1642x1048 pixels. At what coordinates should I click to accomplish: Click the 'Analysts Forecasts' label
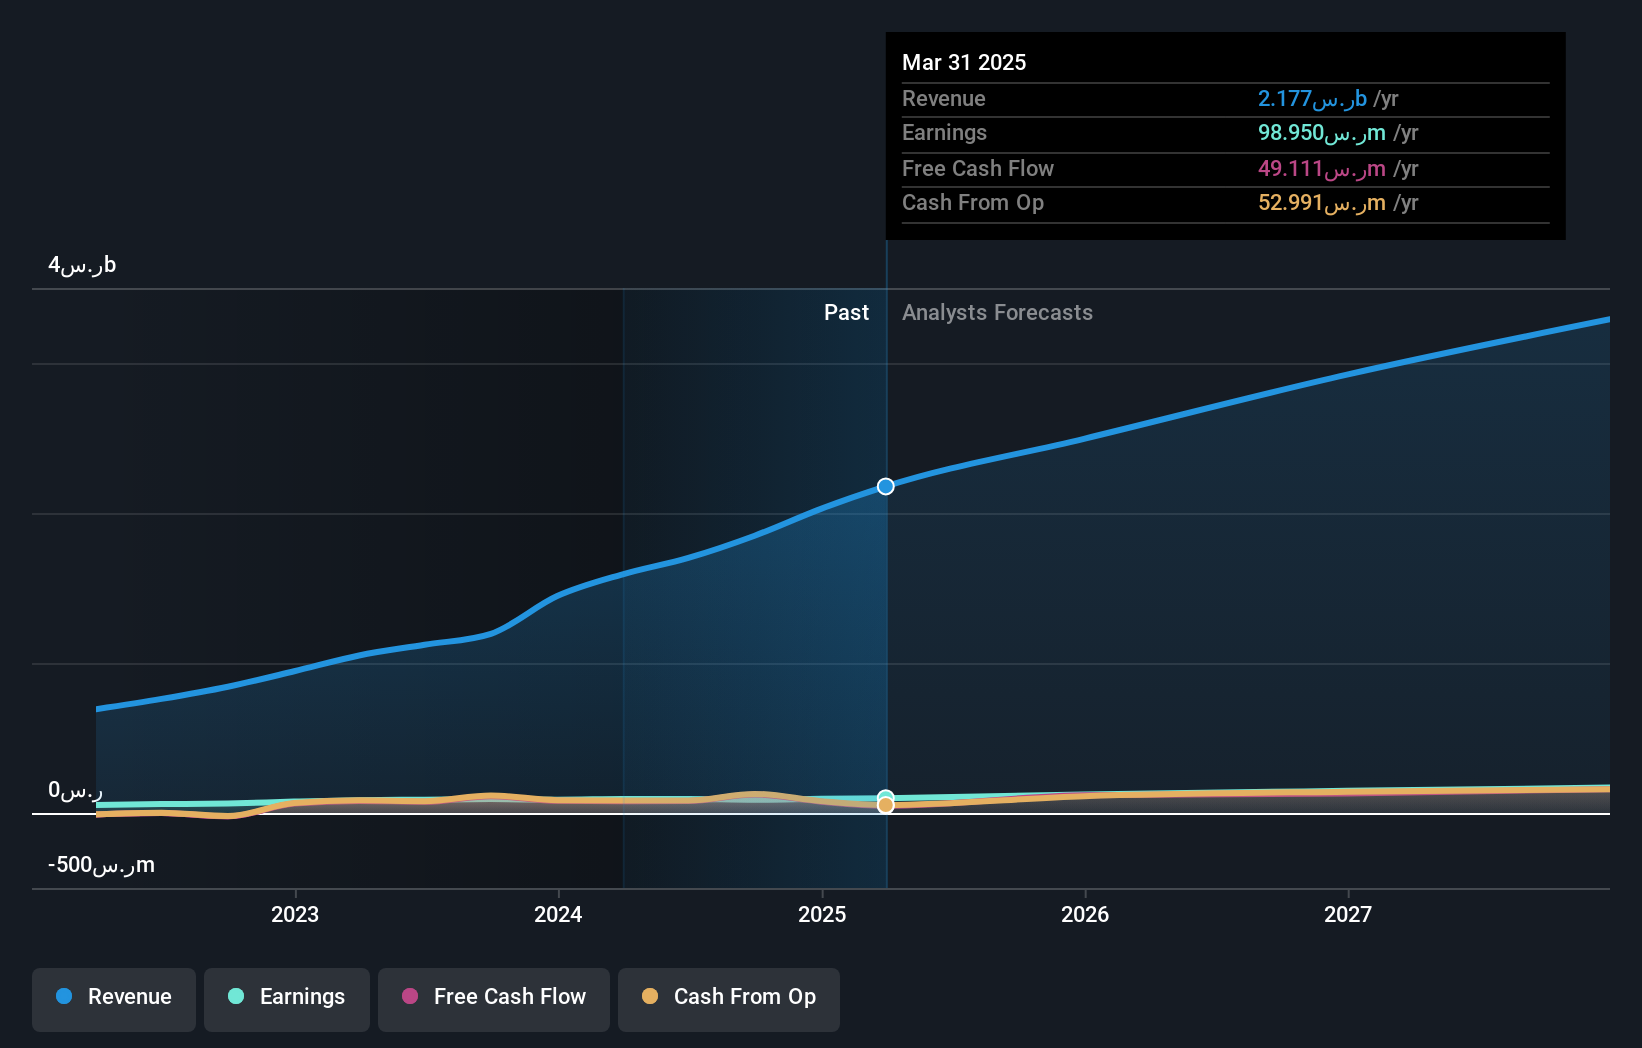coord(997,313)
